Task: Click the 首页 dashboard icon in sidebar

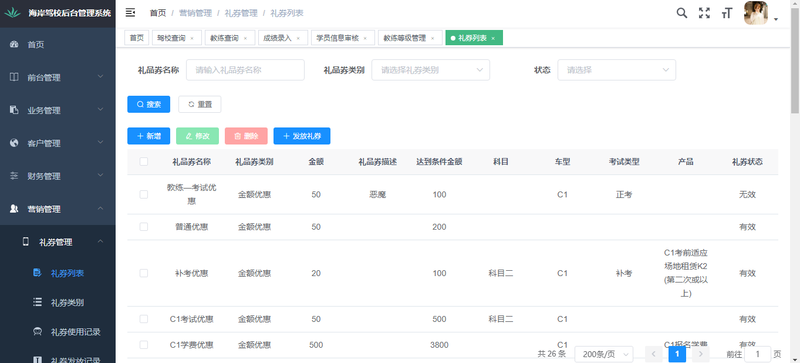Action: point(14,44)
